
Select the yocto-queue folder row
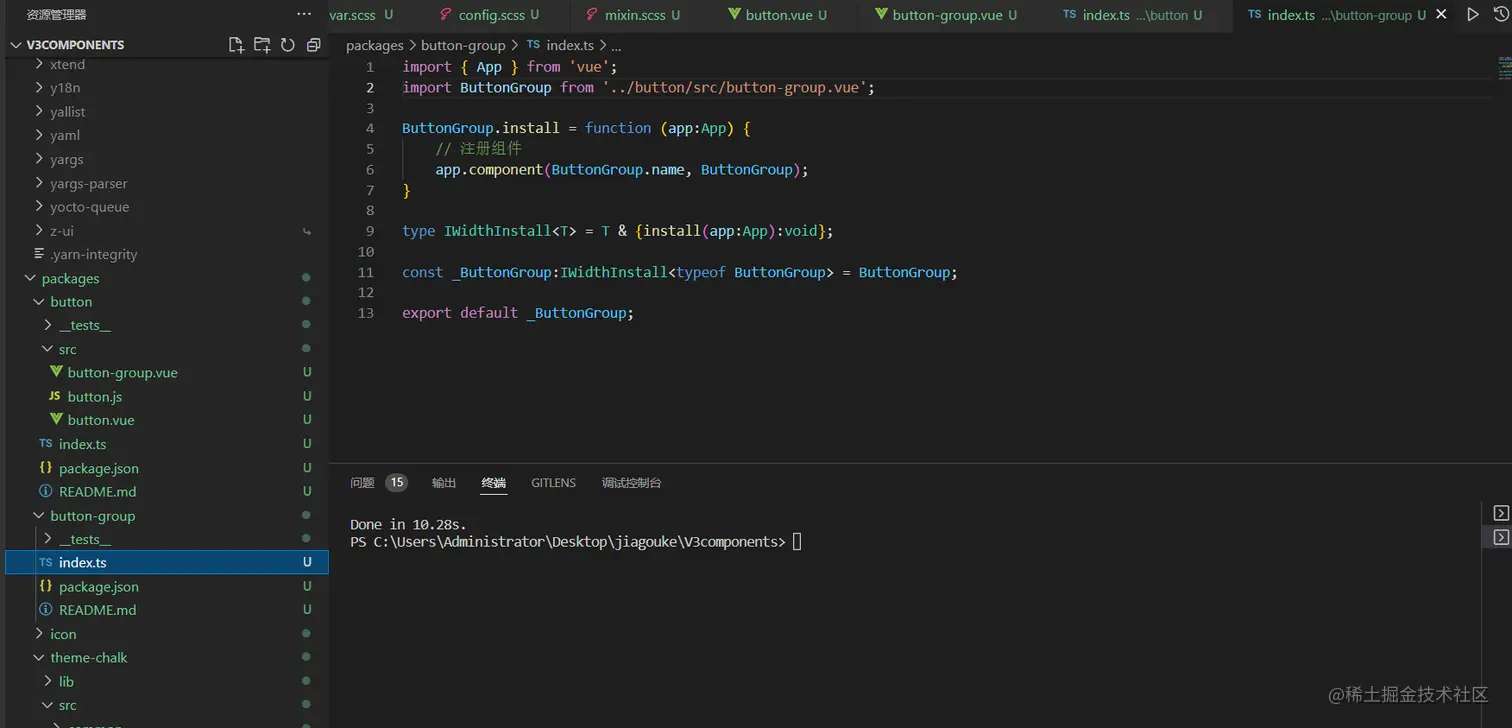pos(167,207)
